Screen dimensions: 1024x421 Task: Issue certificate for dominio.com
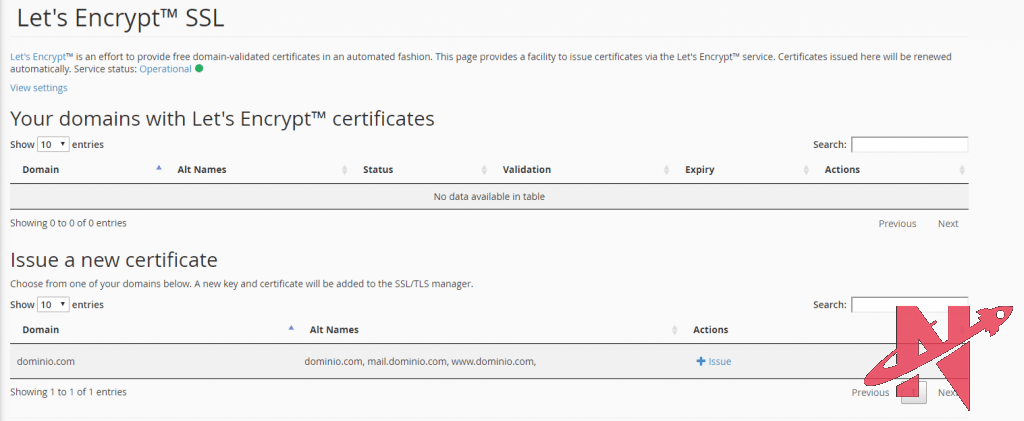[x=719, y=361]
